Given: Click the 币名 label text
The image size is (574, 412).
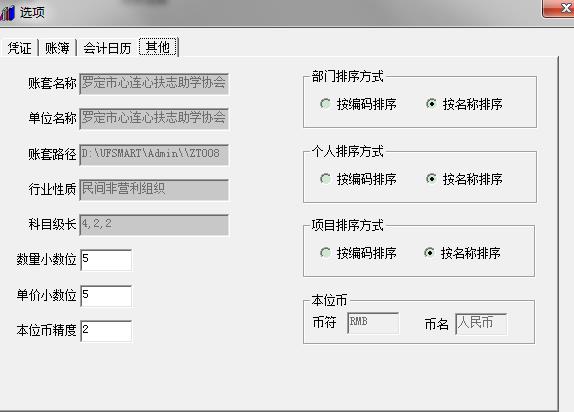Looking at the screenshot, I should [x=437, y=324].
